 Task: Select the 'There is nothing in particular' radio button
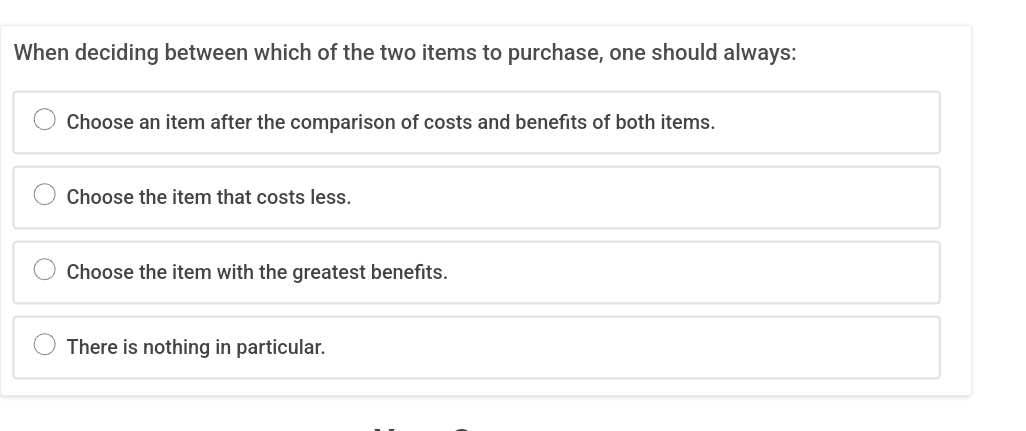click(x=45, y=345)
